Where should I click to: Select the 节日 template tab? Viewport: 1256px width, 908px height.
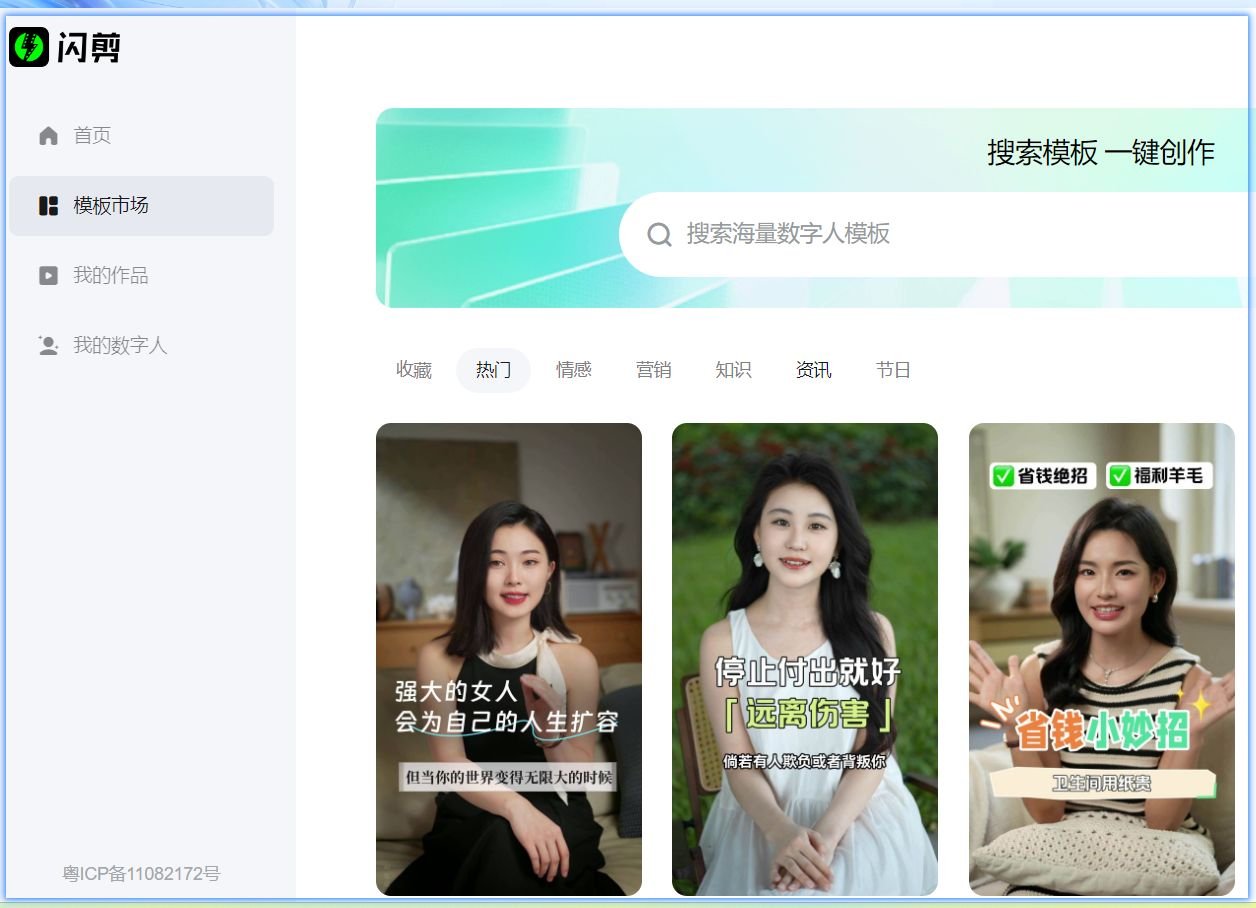[x=893, y=369]
